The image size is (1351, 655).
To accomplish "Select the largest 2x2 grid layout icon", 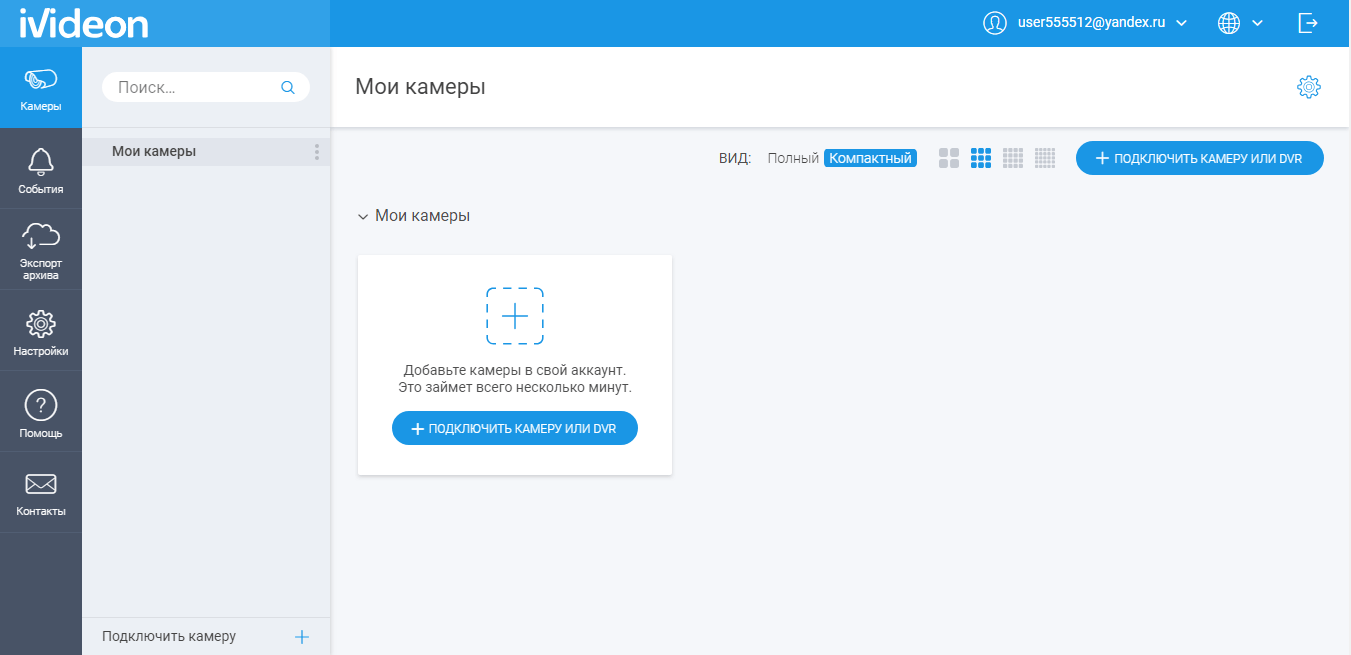I will pos(949,158).
